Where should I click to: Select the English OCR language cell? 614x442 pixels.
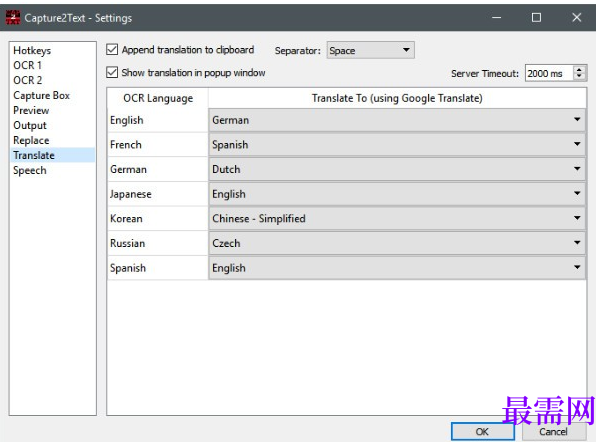pyautogui.click(x=158, y=120)
